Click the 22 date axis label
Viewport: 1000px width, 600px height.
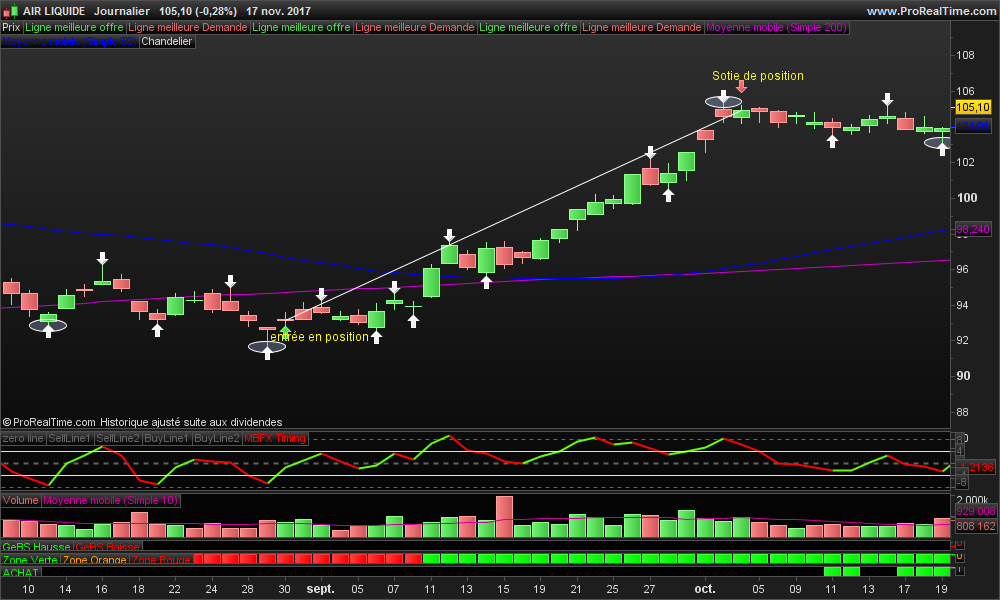pyautogui.click(x=174, y=589)
